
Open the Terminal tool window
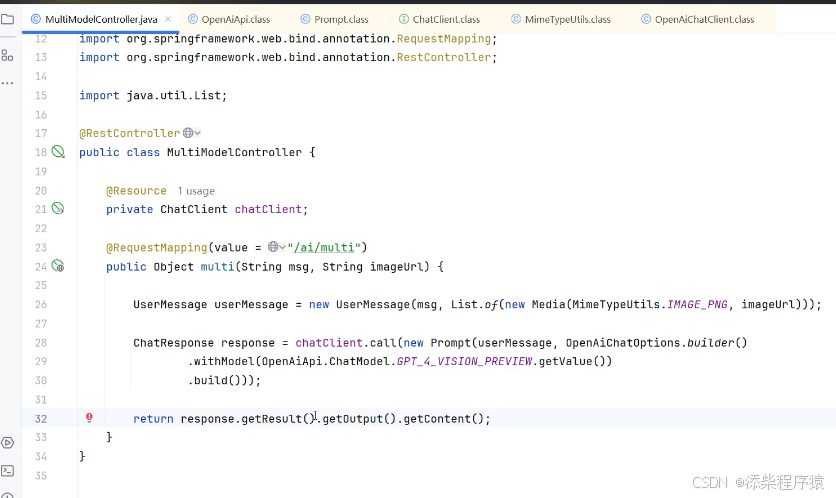click(x=7, y=471)
